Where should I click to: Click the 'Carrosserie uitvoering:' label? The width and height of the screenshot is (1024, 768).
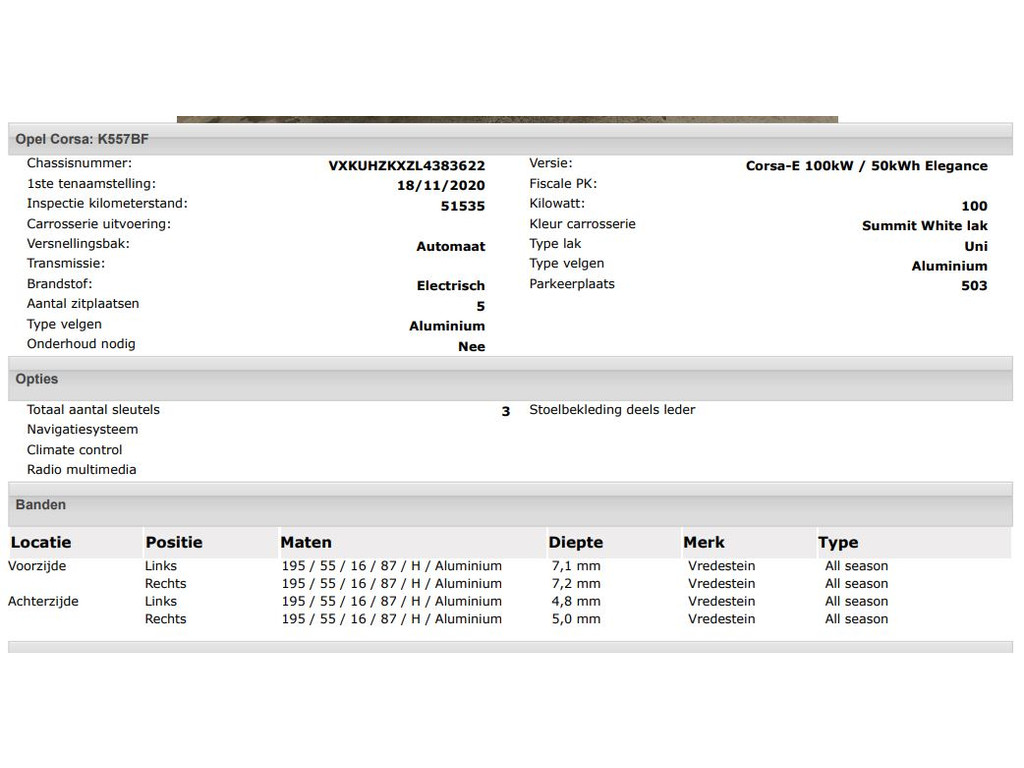tap(99, 224)
